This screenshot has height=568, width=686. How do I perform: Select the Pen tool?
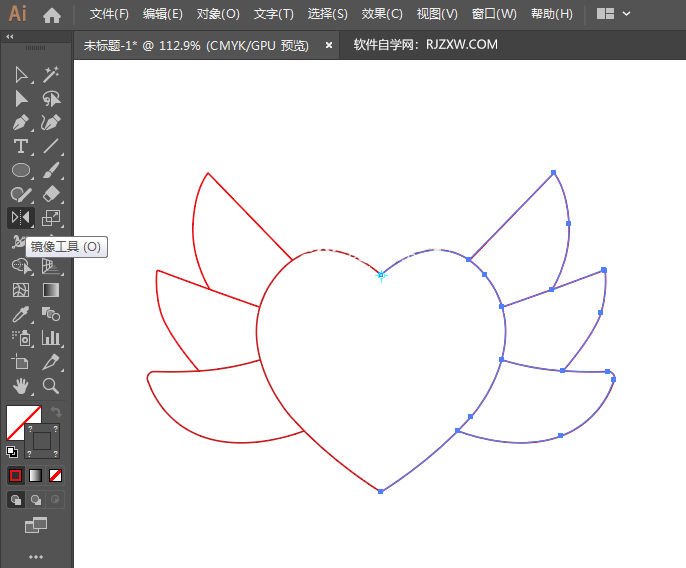(21, 123)
